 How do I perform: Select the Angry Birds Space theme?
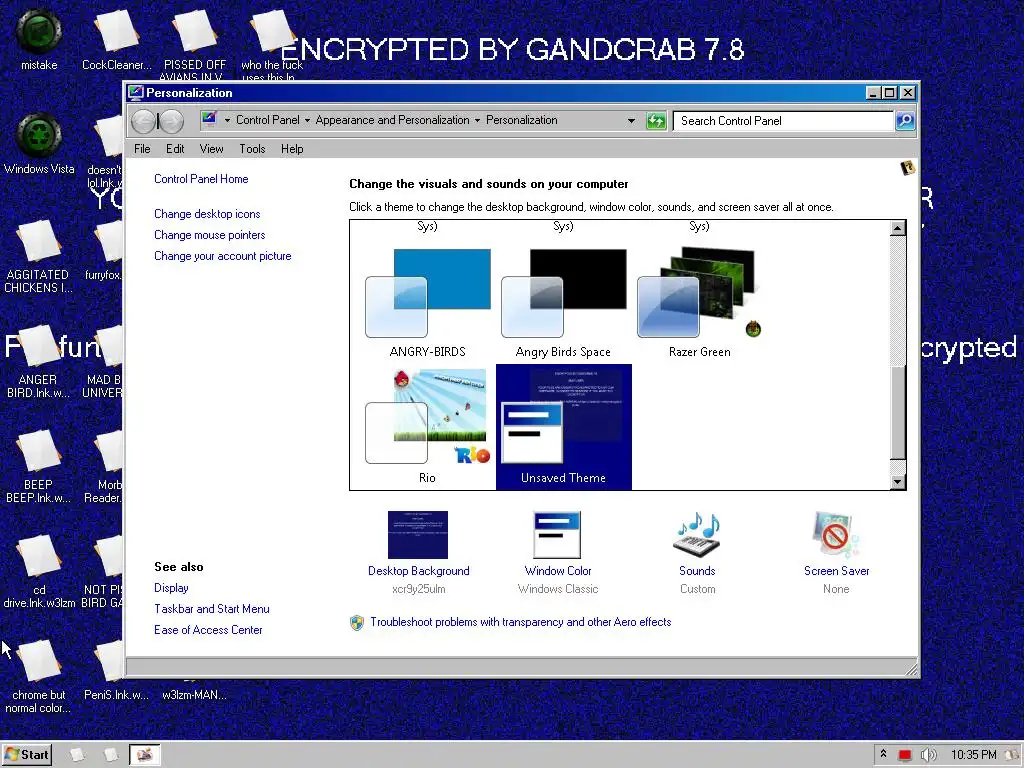(563, 302)
